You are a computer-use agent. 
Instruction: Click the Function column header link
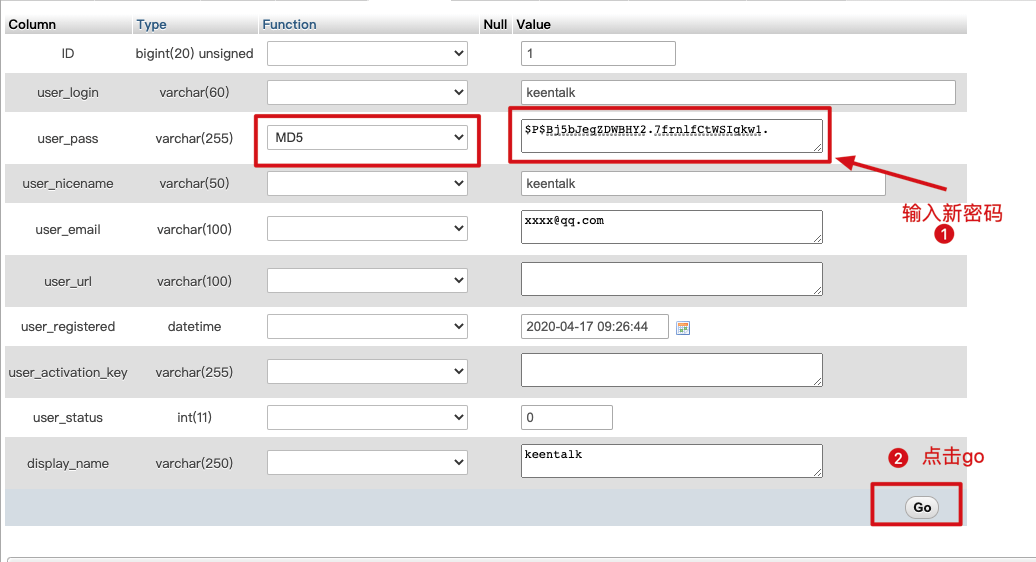[x=289, y=24]
